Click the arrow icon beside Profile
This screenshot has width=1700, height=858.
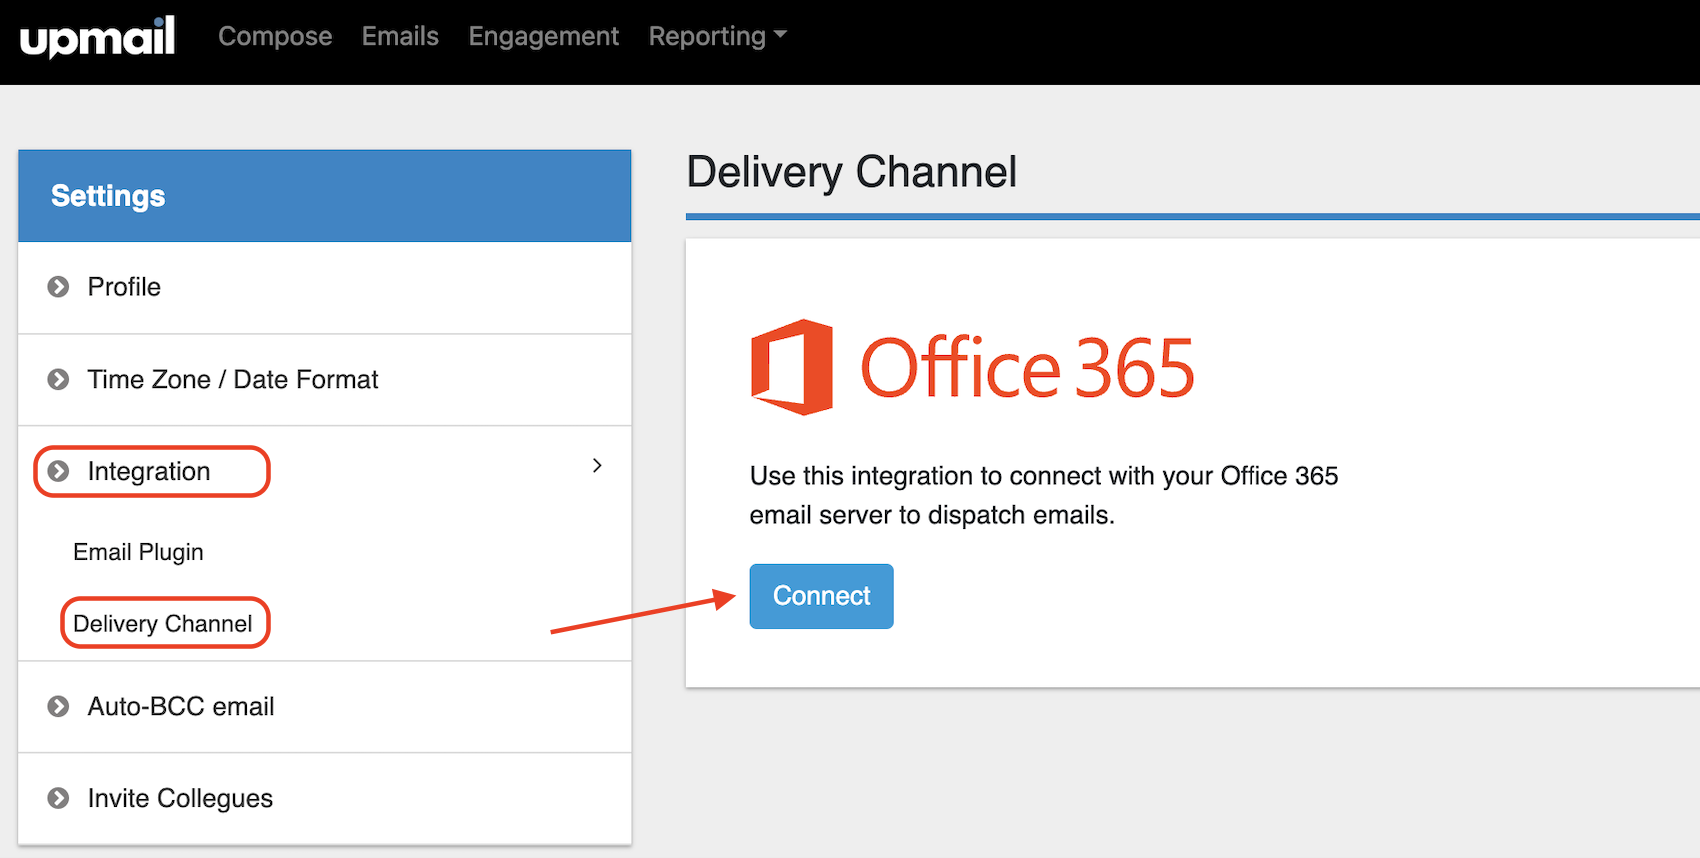coord(58,287)
